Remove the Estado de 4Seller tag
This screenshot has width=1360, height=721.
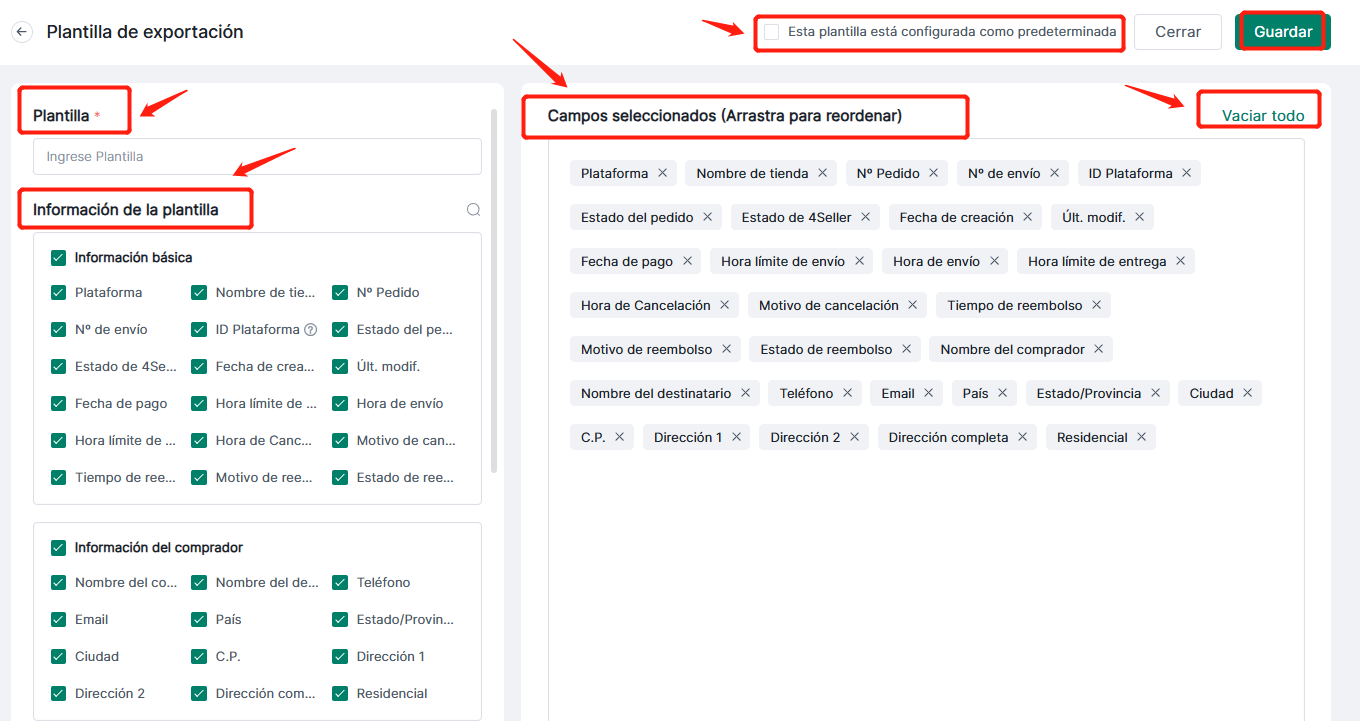tap(865, 217)
